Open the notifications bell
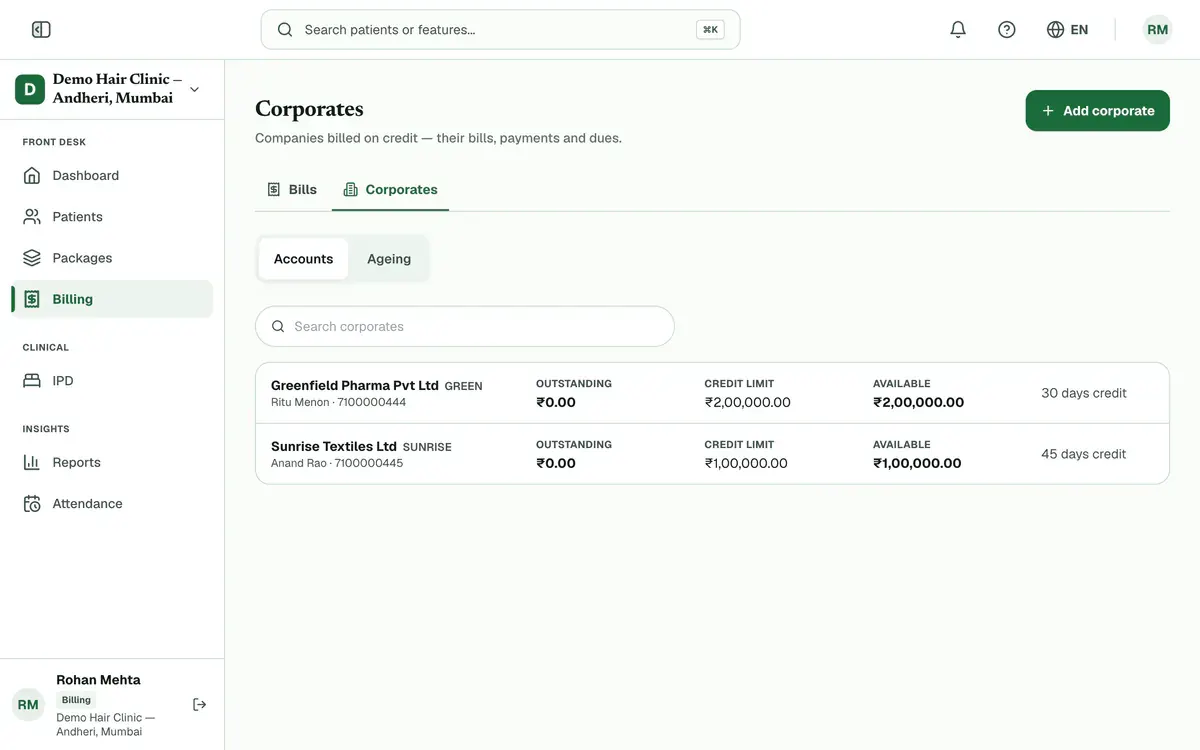Viewport: 1200px width, 750px height. [x=958, y=30]
